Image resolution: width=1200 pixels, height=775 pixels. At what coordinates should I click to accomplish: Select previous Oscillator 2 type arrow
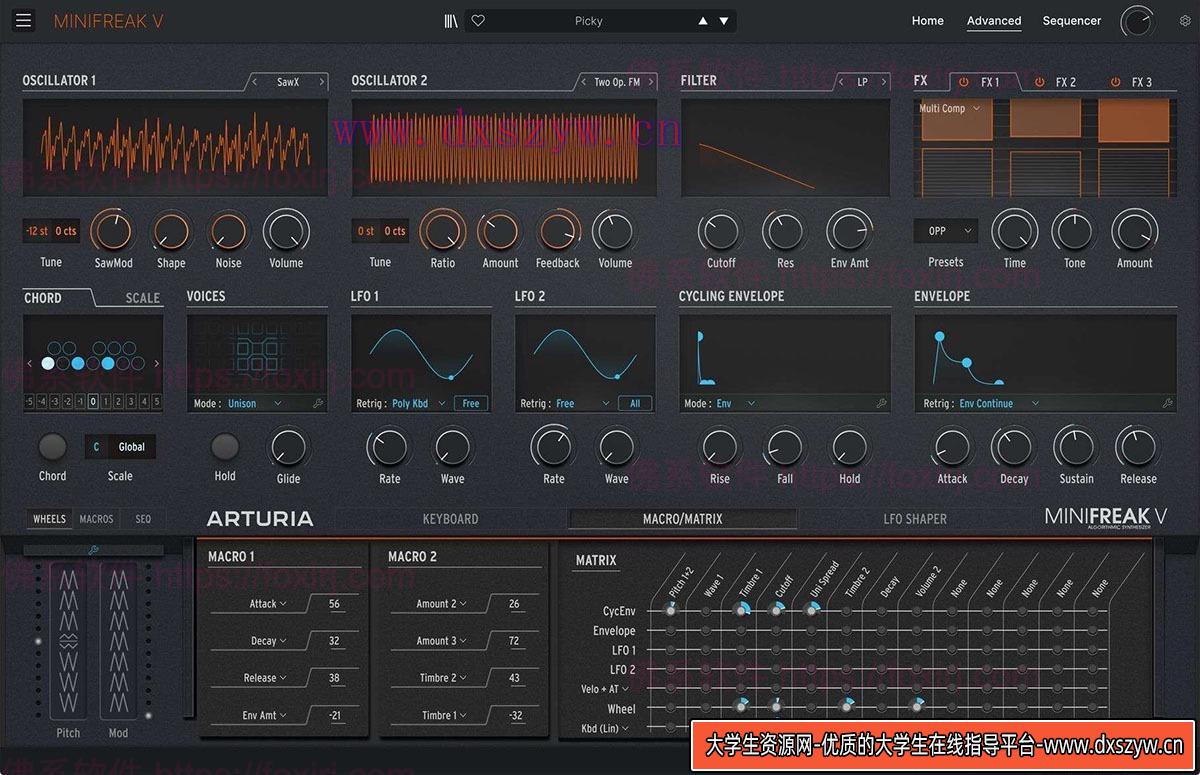pos(584,82)
